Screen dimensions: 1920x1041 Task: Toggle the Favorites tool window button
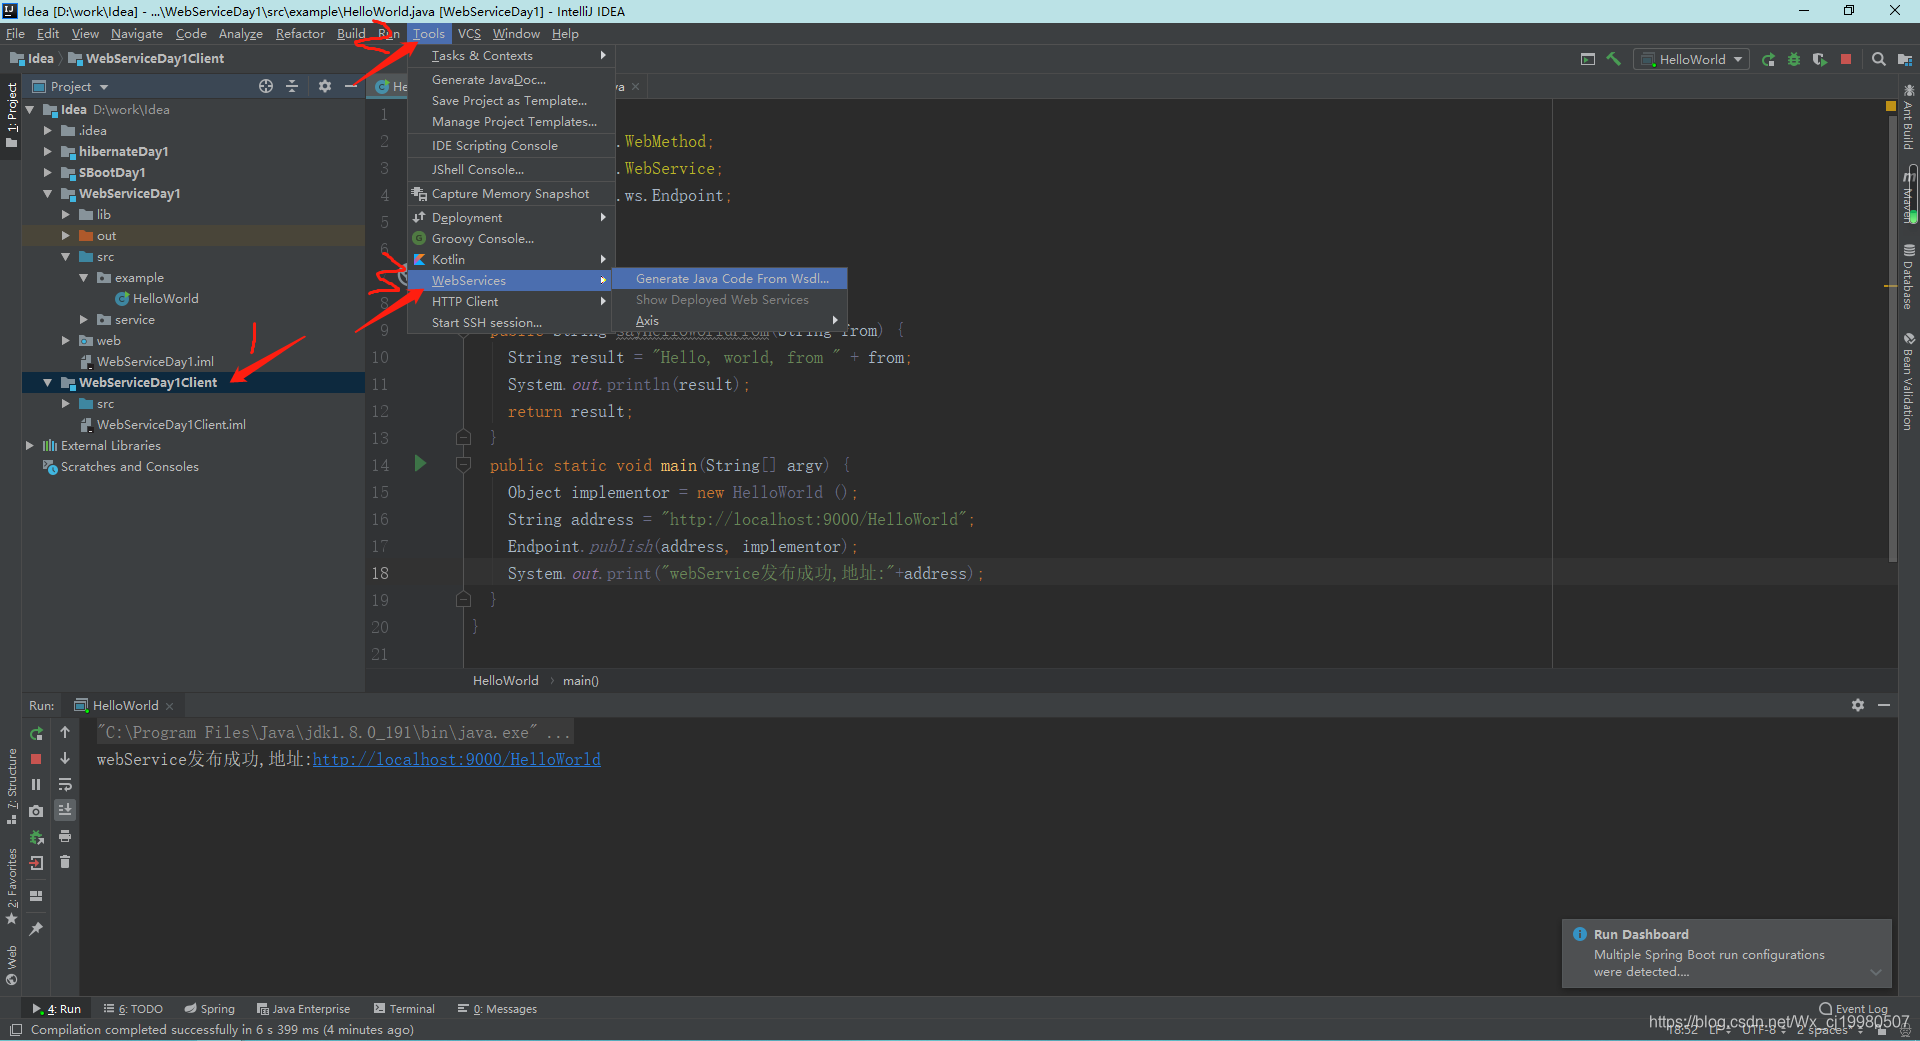click(x=11, y=887)
